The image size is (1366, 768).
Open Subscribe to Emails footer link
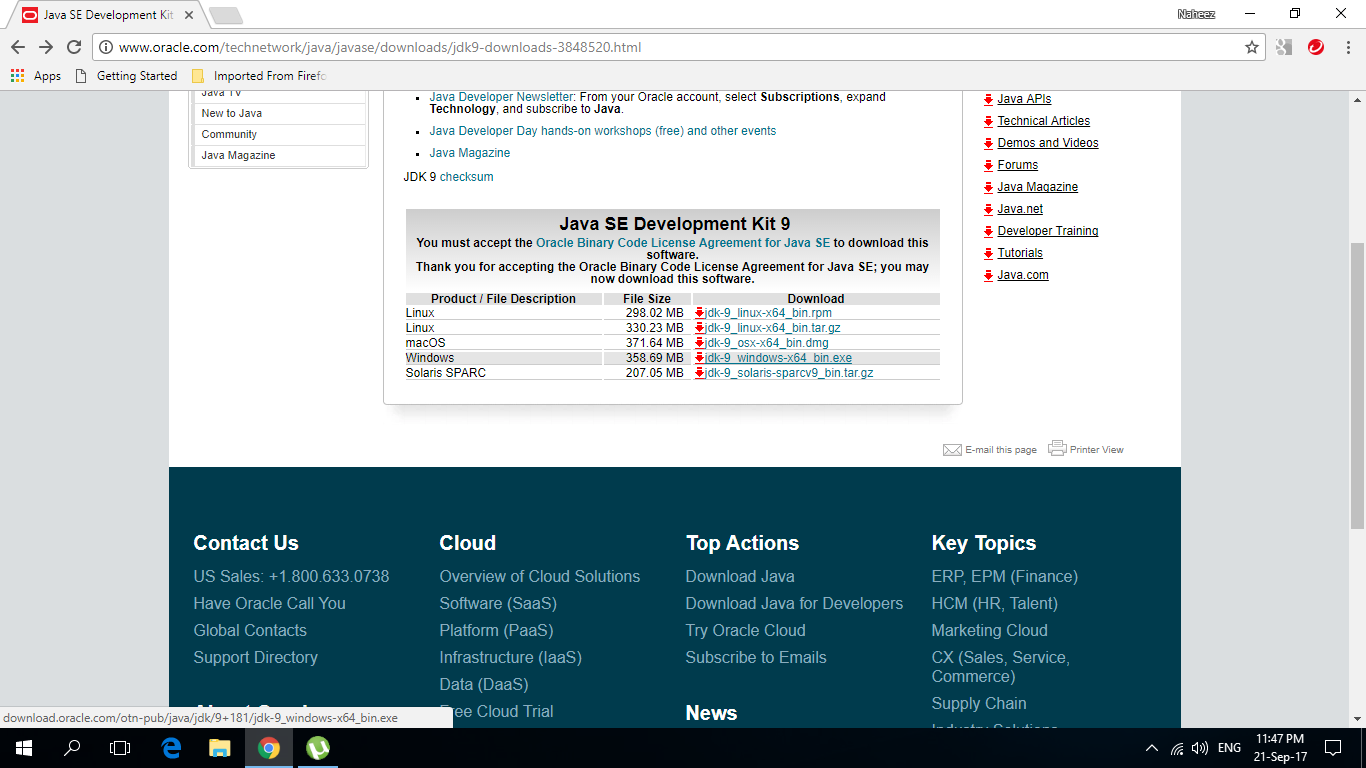[756, 657]
